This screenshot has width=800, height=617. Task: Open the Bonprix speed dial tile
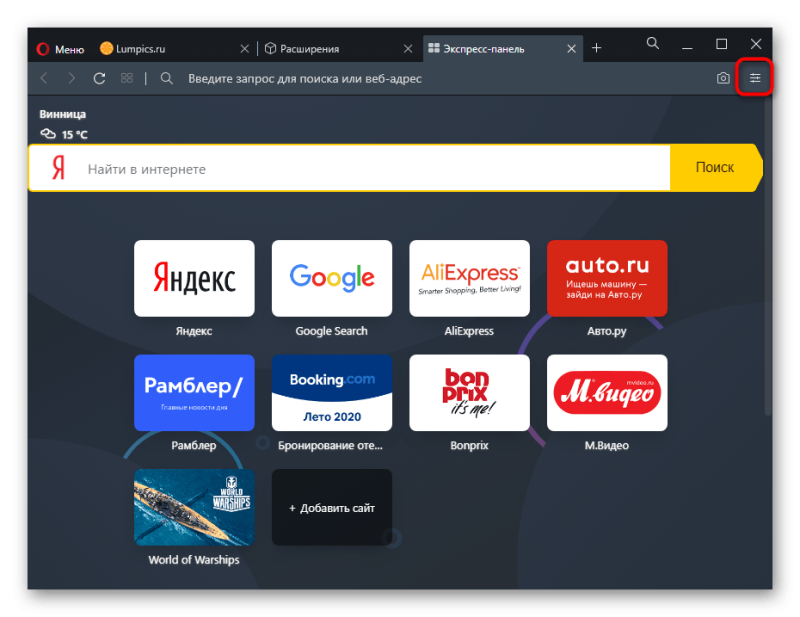click(x=469, y=392)
